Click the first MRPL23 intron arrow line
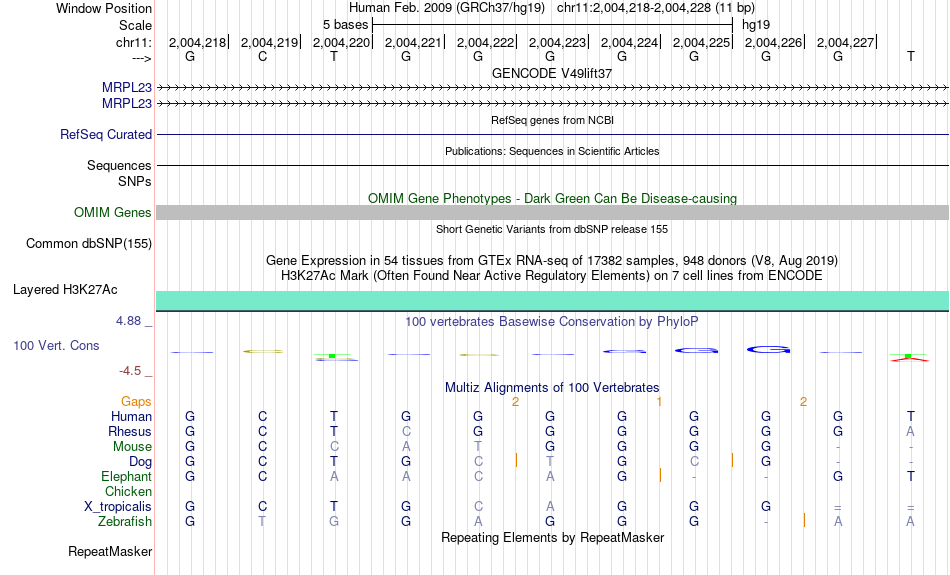This screenshot has width=950, height=575. [x=553, y=88]
